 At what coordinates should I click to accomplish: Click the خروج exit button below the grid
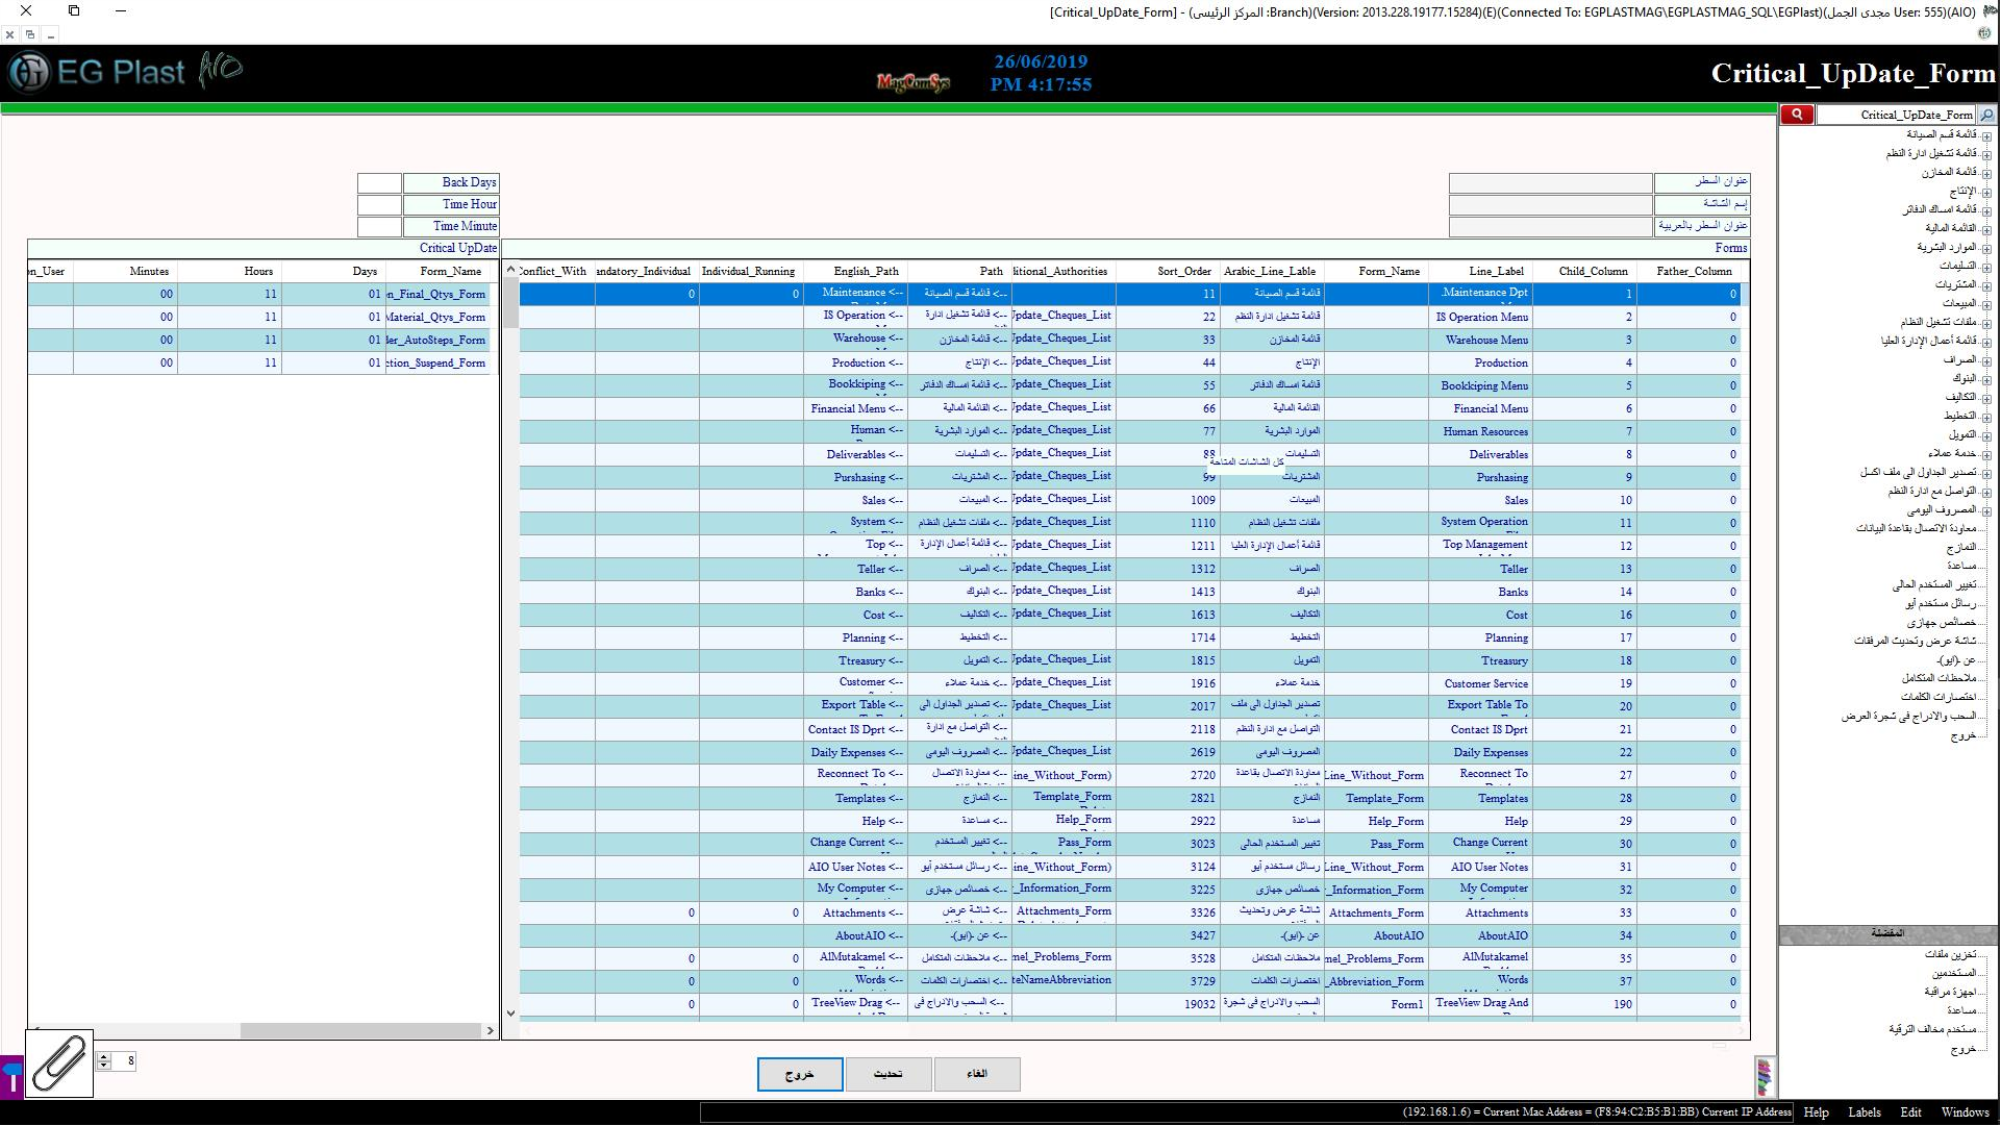point(799,1074)
